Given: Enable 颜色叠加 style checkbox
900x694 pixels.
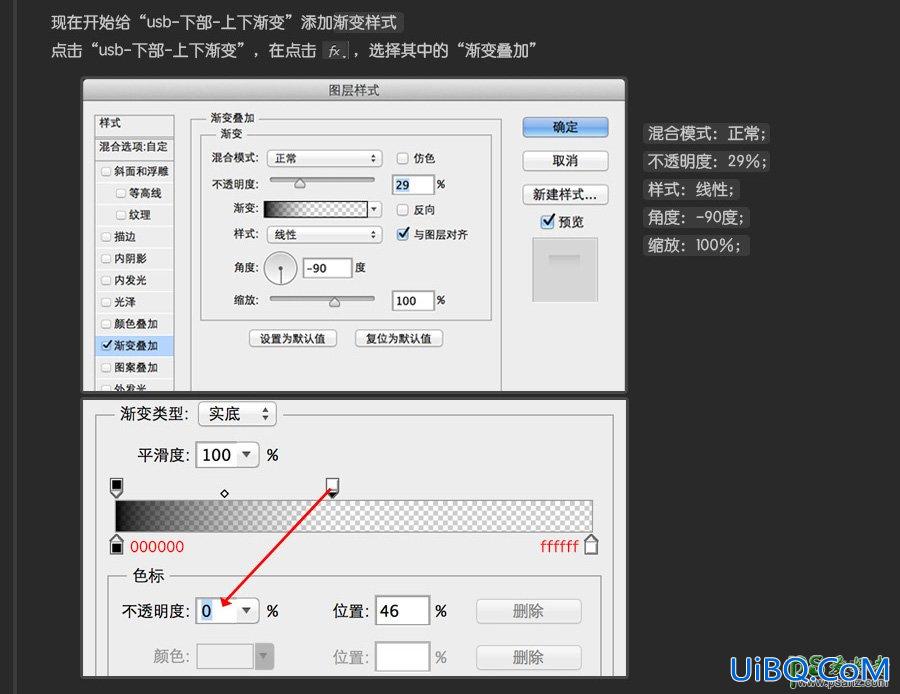Looking at the screenshot, I should [106, 324].
